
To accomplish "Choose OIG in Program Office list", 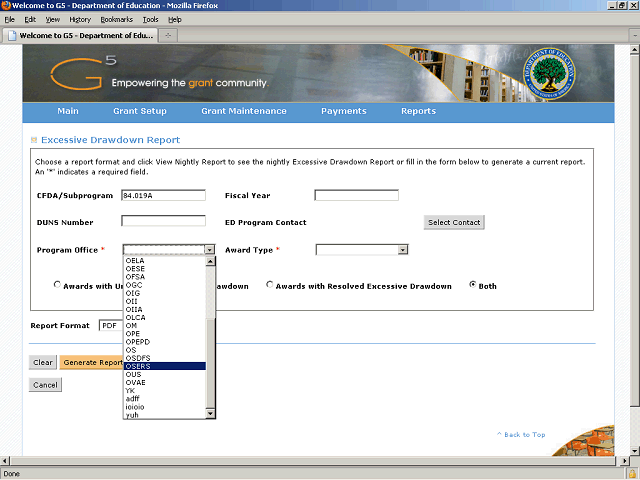I will tap(165, 293).
